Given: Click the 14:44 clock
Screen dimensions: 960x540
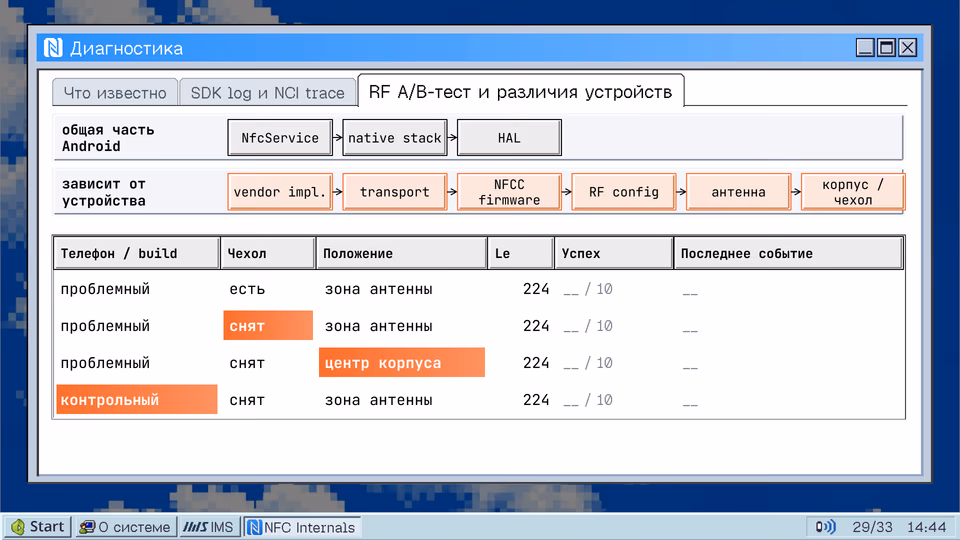Looking at the screenshot, I should coord(926,527).
